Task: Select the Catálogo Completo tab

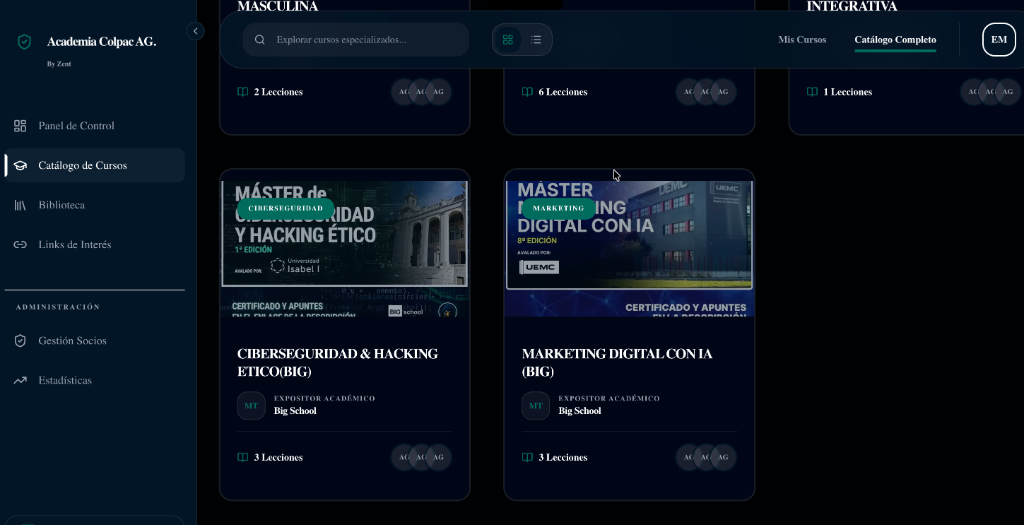Action: click(x=895, y=39)
